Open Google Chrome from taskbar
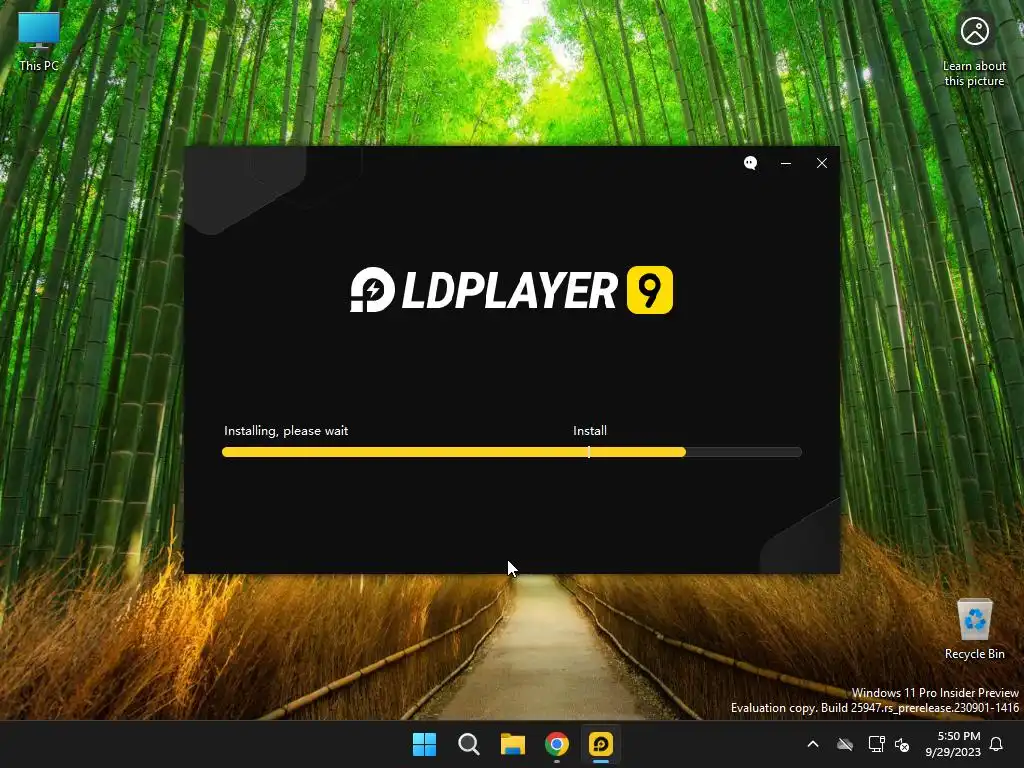 pyautogui.click(x=557, y=744)
